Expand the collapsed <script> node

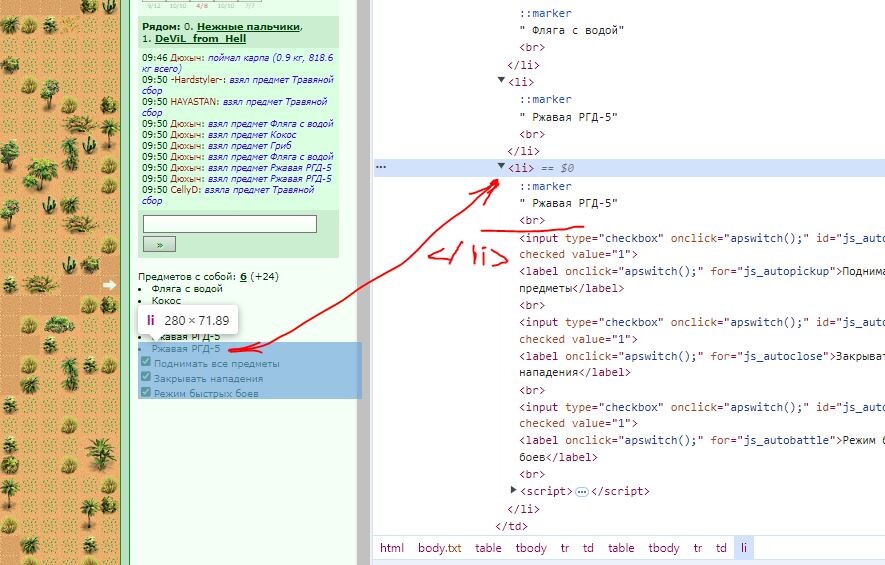pos(513,490)
